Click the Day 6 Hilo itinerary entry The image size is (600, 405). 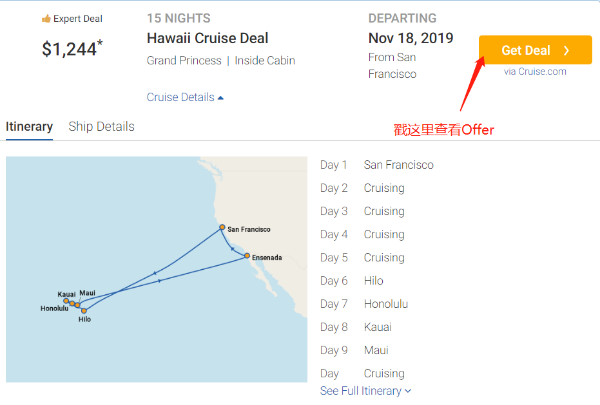(x=352, y=281)
